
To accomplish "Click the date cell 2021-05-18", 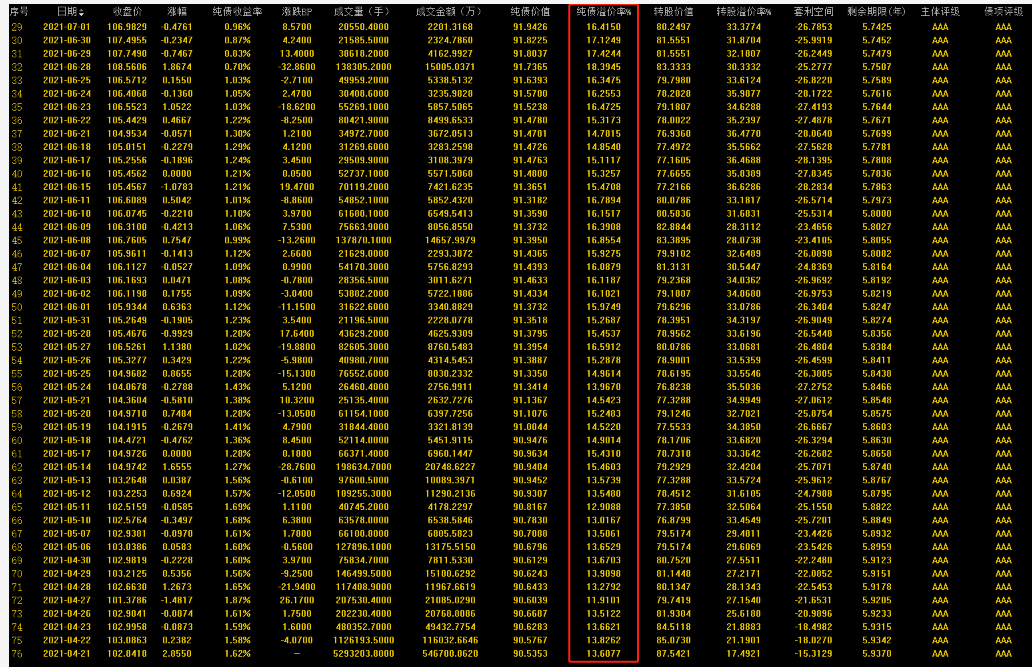I will (x=67, y=440).
